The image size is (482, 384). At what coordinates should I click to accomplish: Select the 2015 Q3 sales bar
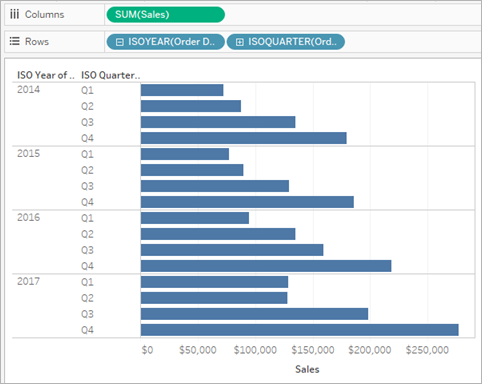(x=215, y=186)
